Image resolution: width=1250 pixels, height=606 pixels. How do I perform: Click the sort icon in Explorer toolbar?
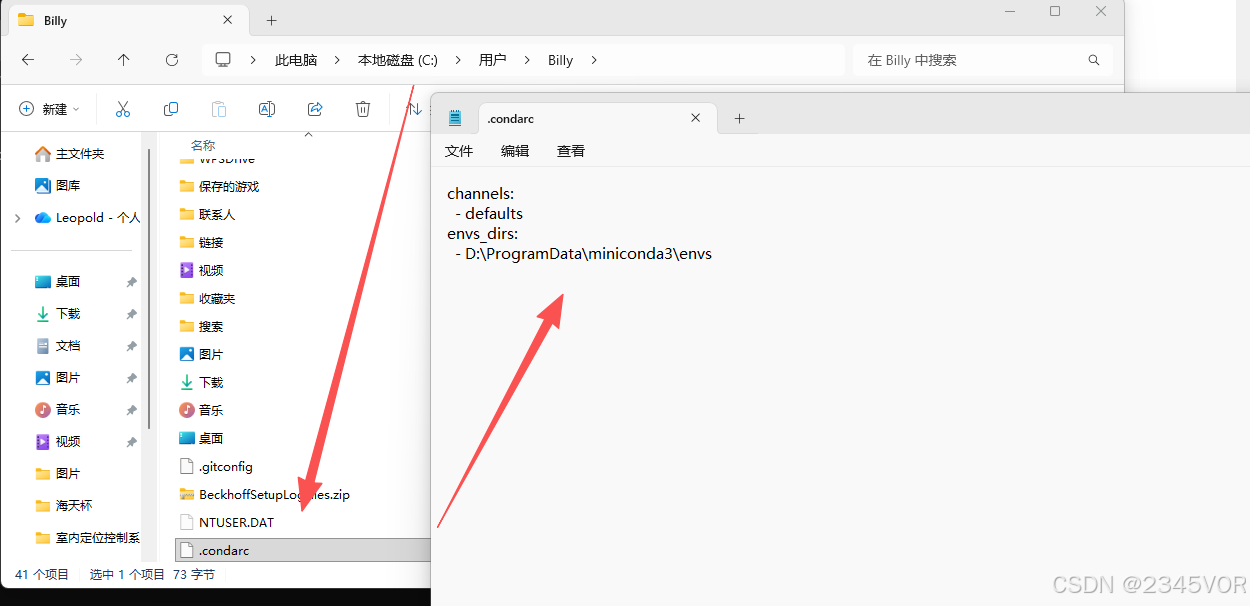pyautogui.click(x=414, y=109)
